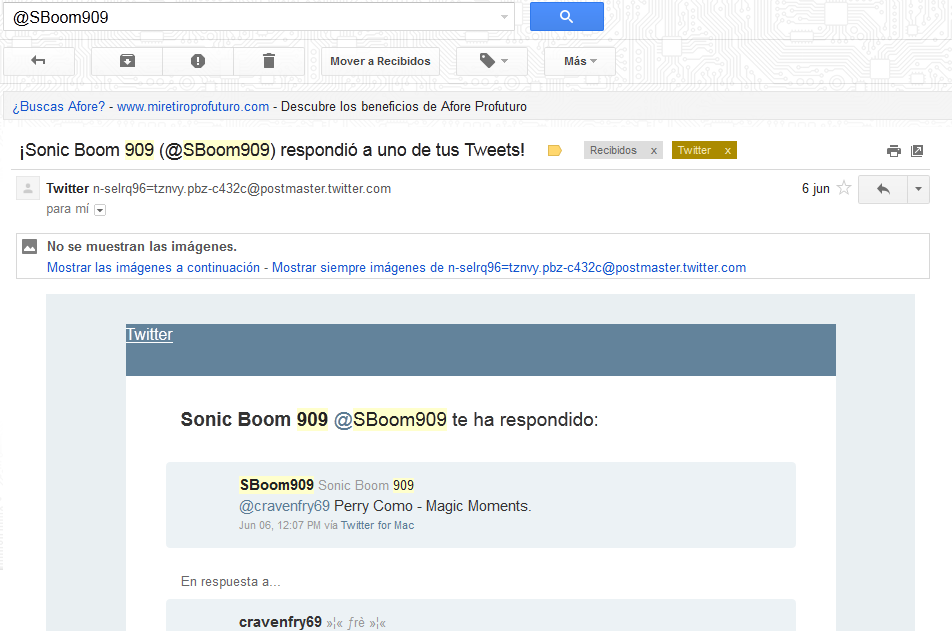
Task: Click the ¿Buscas Afore? ad link
Action: tap(59, 107)
